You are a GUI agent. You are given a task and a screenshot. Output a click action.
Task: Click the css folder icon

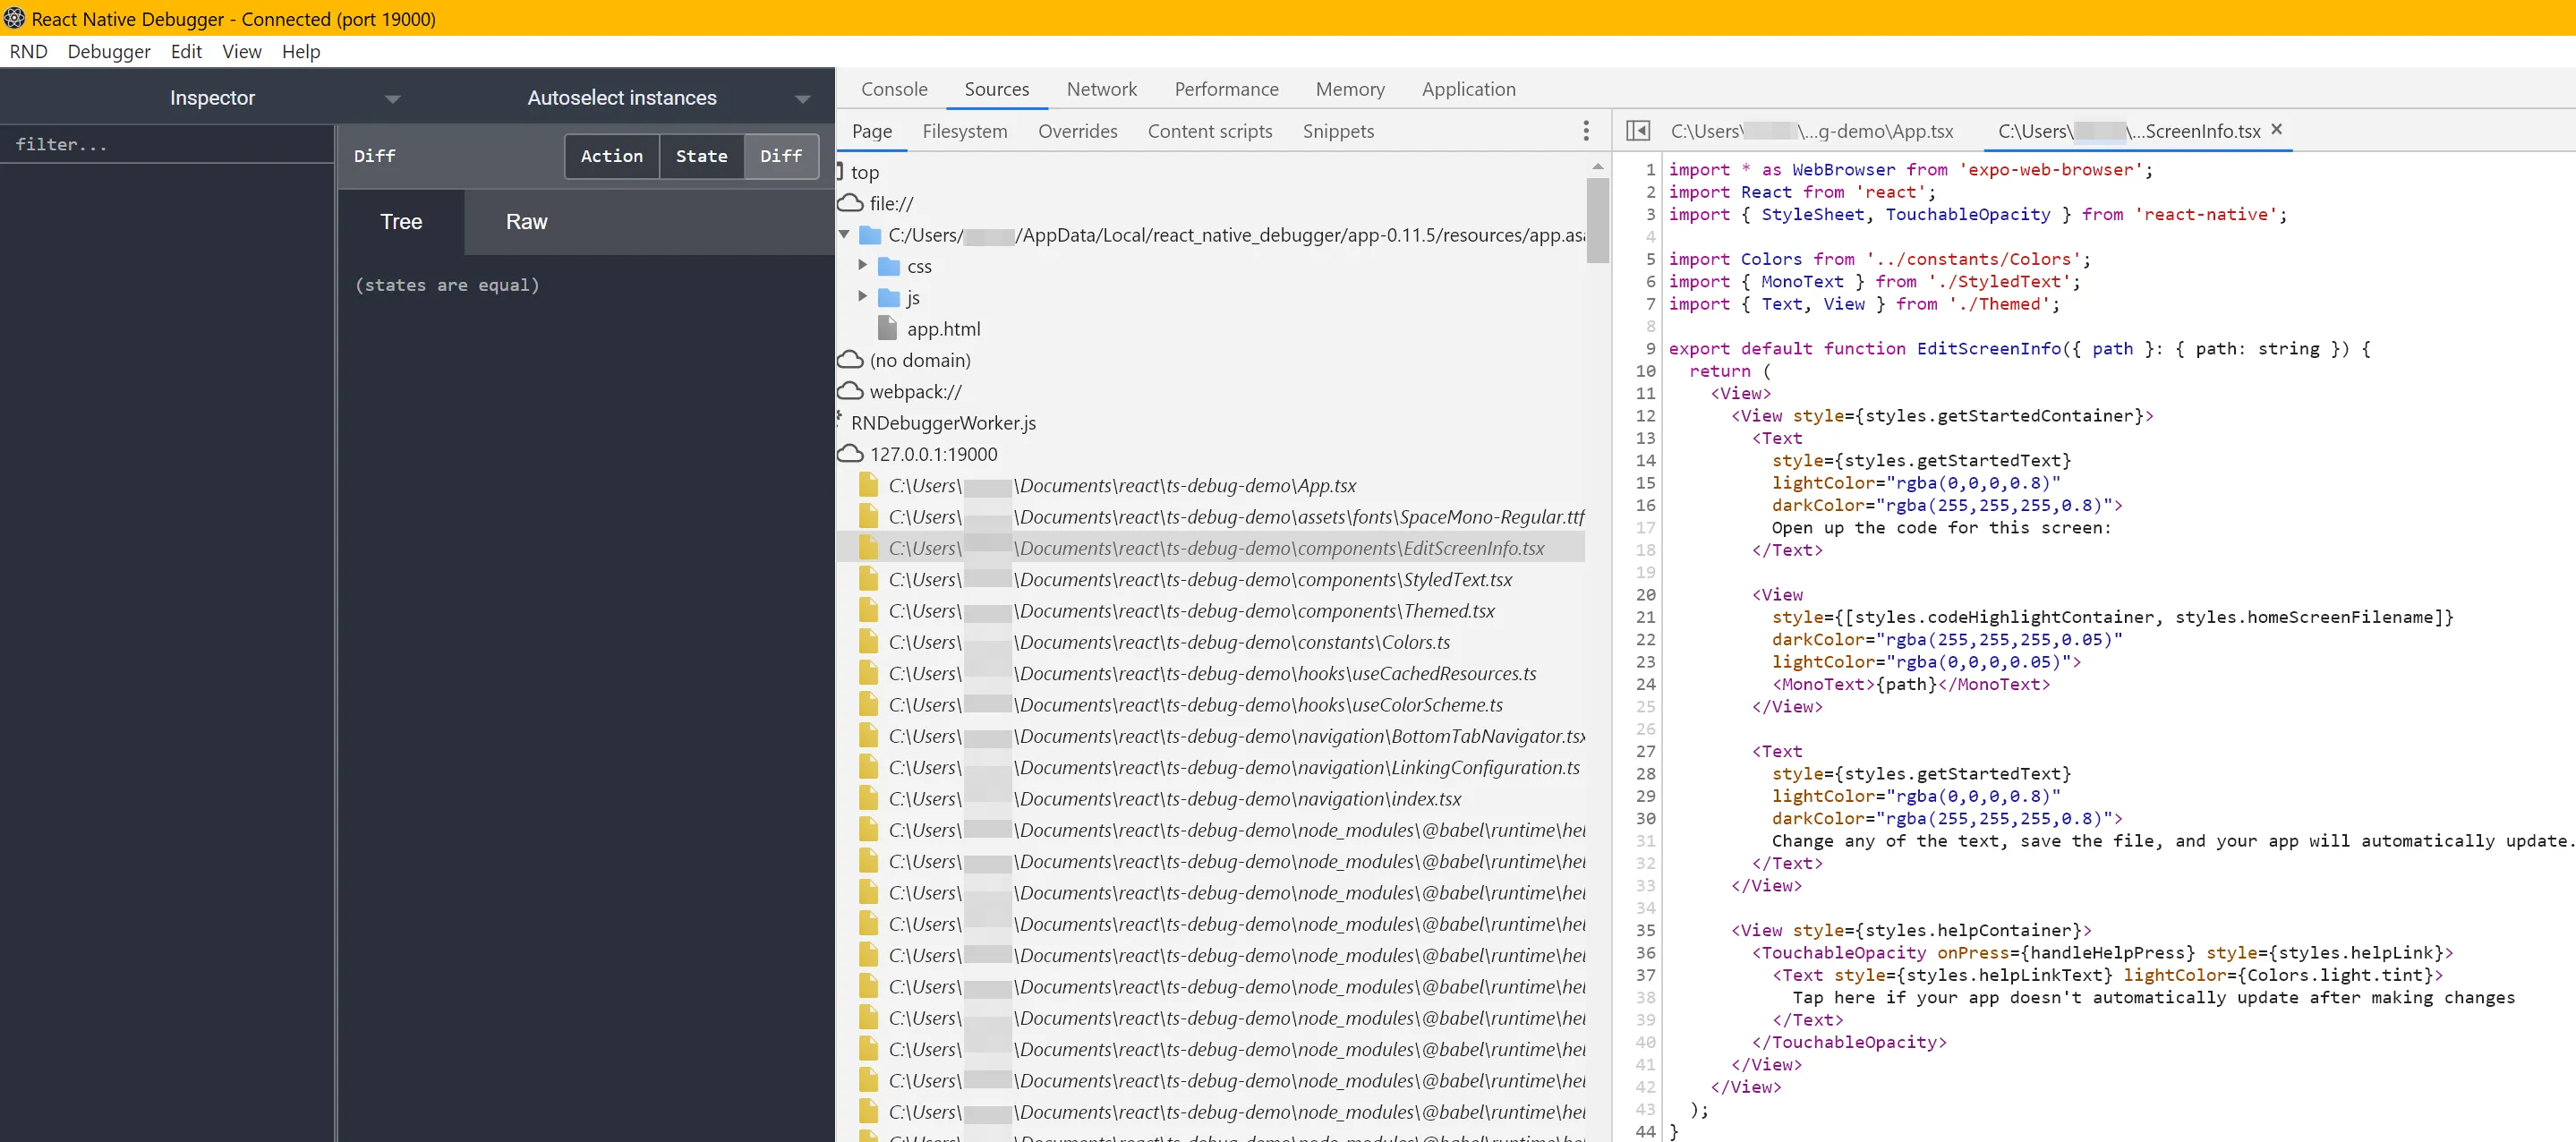pos(888,267)
